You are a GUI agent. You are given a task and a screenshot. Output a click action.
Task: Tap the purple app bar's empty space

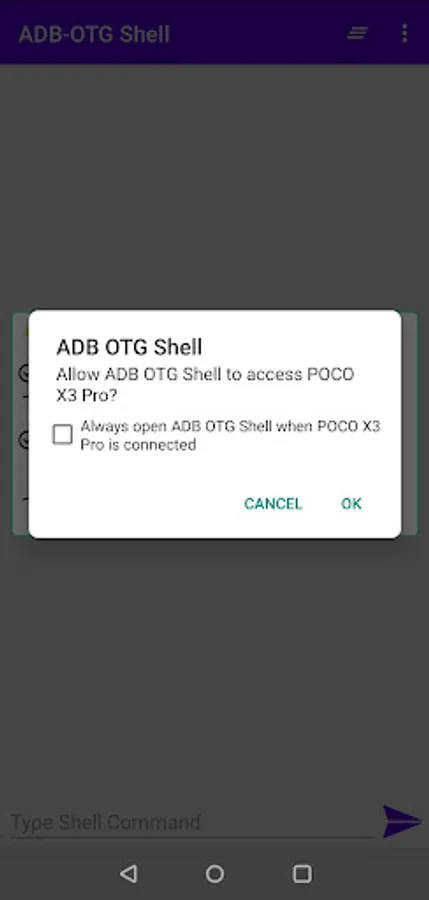tap(258, 33)
